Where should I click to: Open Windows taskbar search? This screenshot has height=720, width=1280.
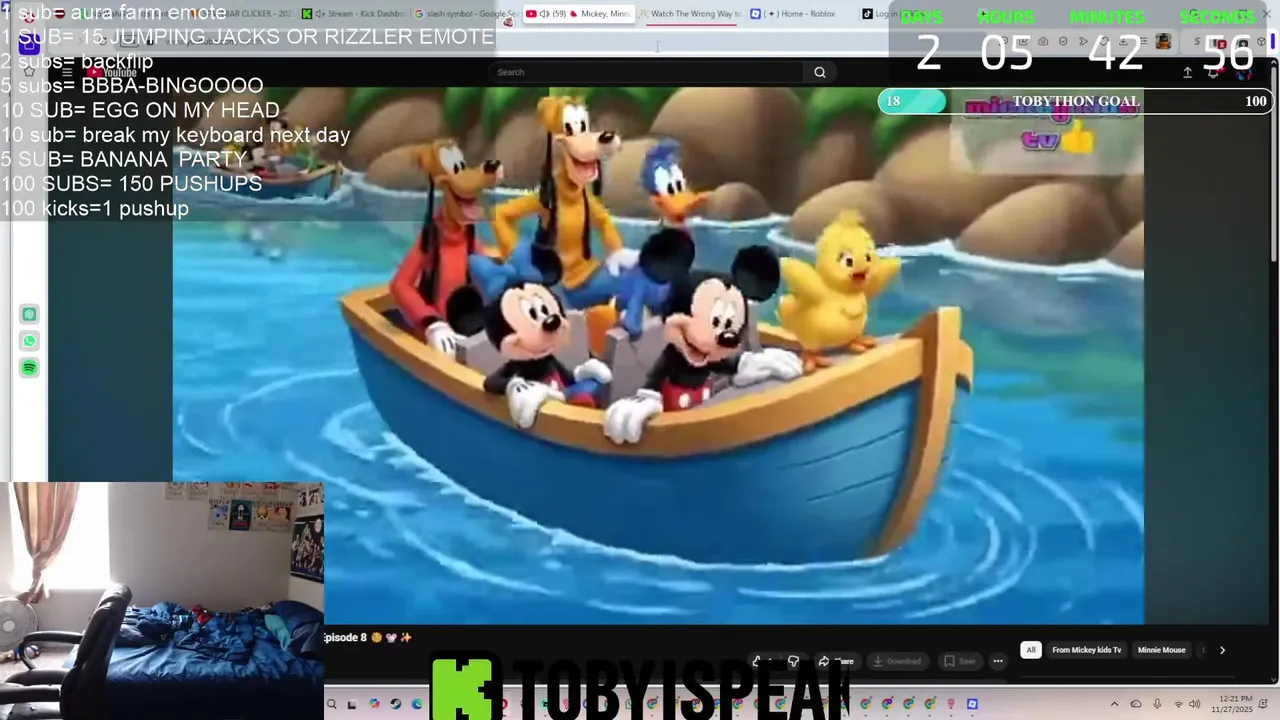[x=332, y=704]
